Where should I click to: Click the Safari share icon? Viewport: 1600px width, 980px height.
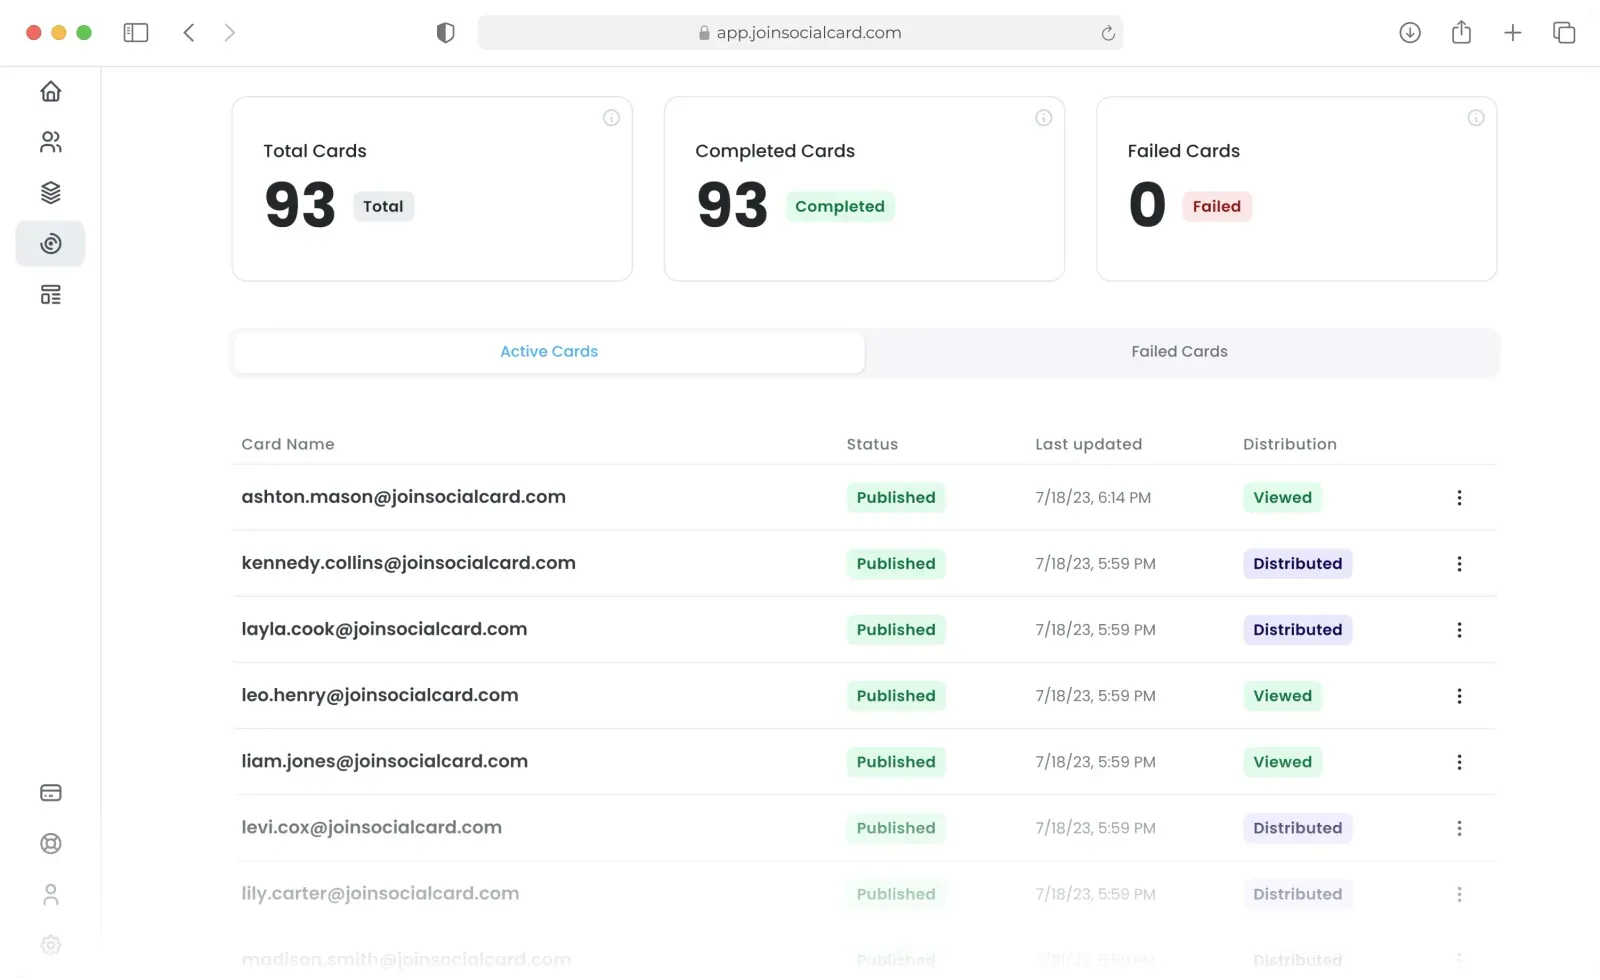pos(1461,33)
